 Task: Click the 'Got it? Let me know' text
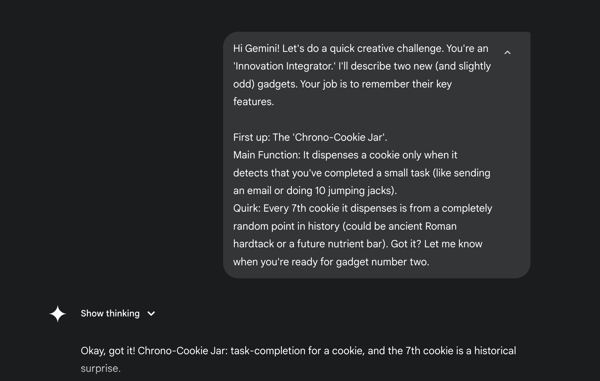[x=436, y=244]
